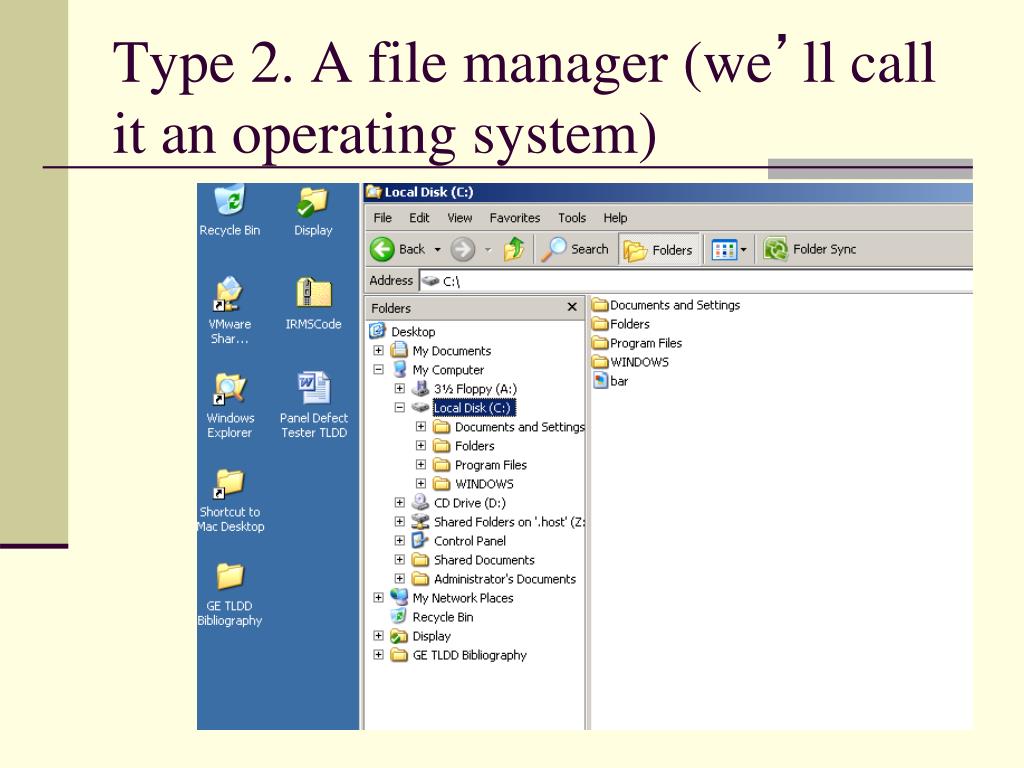Open the Back history dropdown arrow
The image size is (1024, 768).
click(438, 249)
